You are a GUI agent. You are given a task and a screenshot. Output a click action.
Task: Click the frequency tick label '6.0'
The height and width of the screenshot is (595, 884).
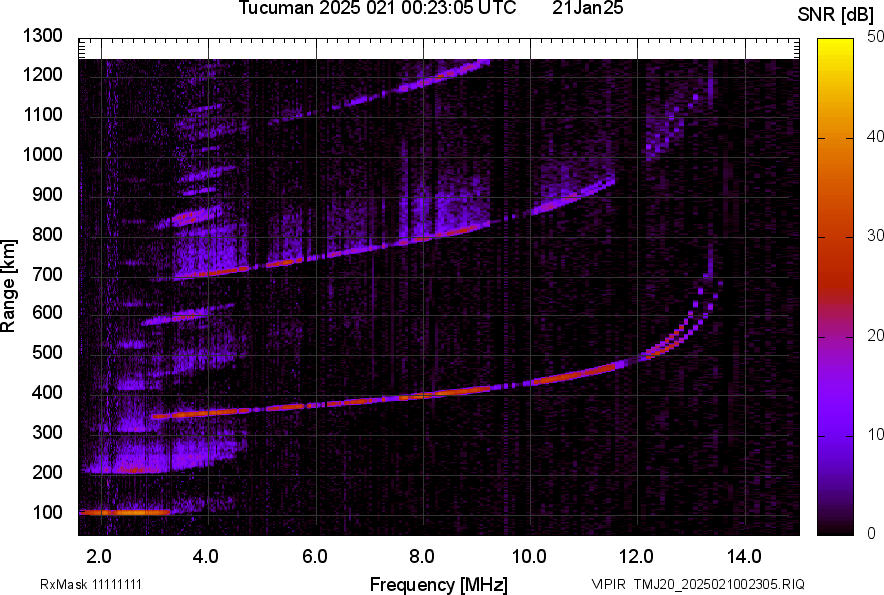point(315,557)
